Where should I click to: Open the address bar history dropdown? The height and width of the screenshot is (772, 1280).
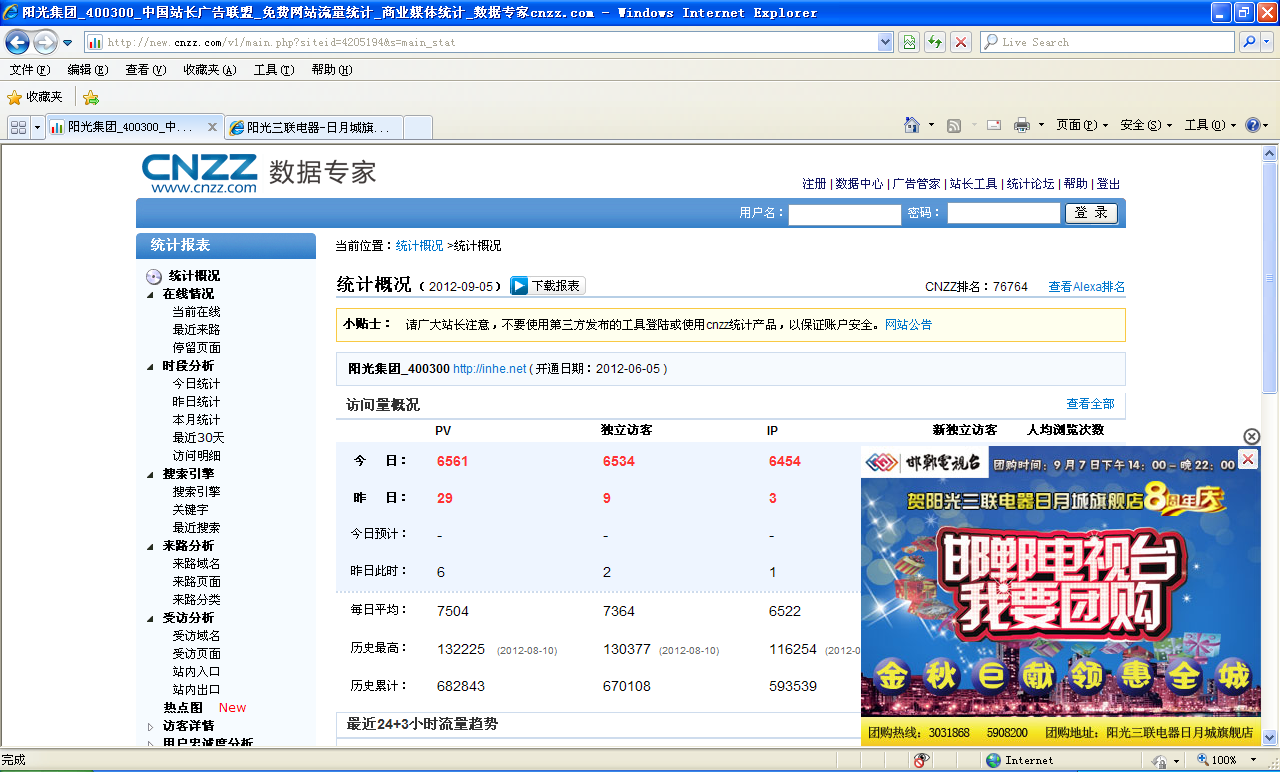pyautogui.click(x=885, y=42)
